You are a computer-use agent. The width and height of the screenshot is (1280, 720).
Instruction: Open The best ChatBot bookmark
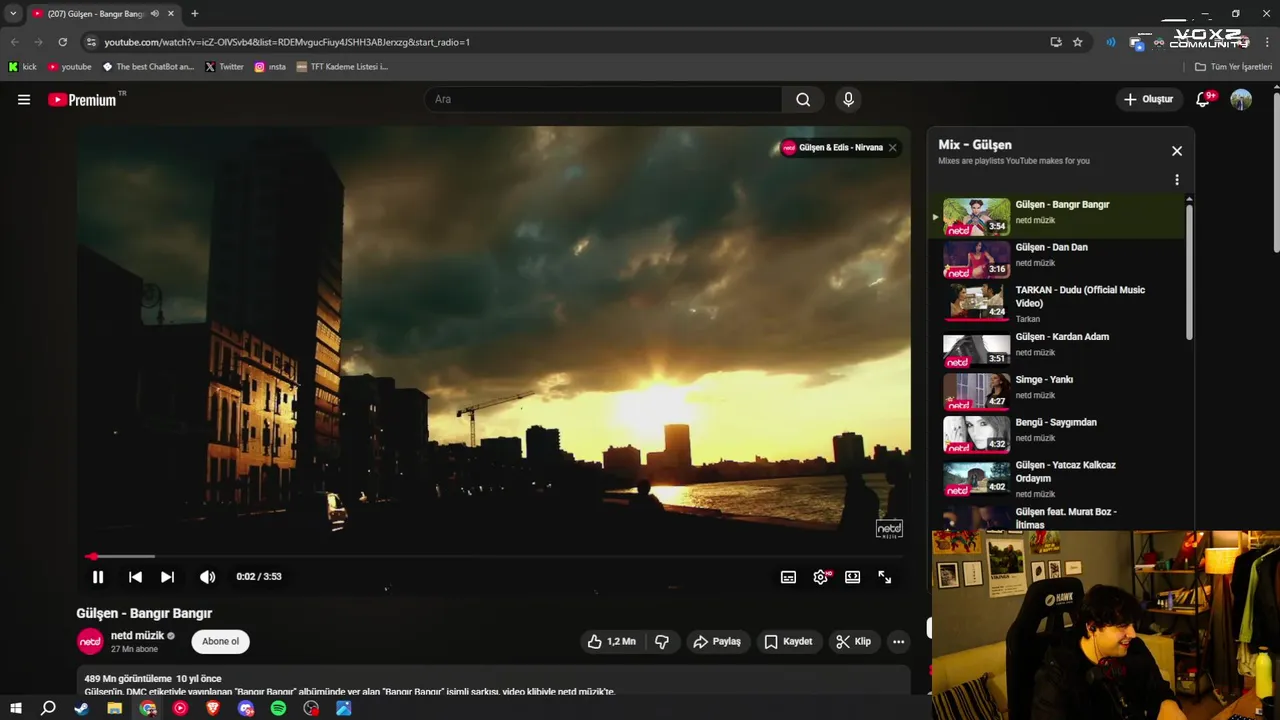point(149,67)
